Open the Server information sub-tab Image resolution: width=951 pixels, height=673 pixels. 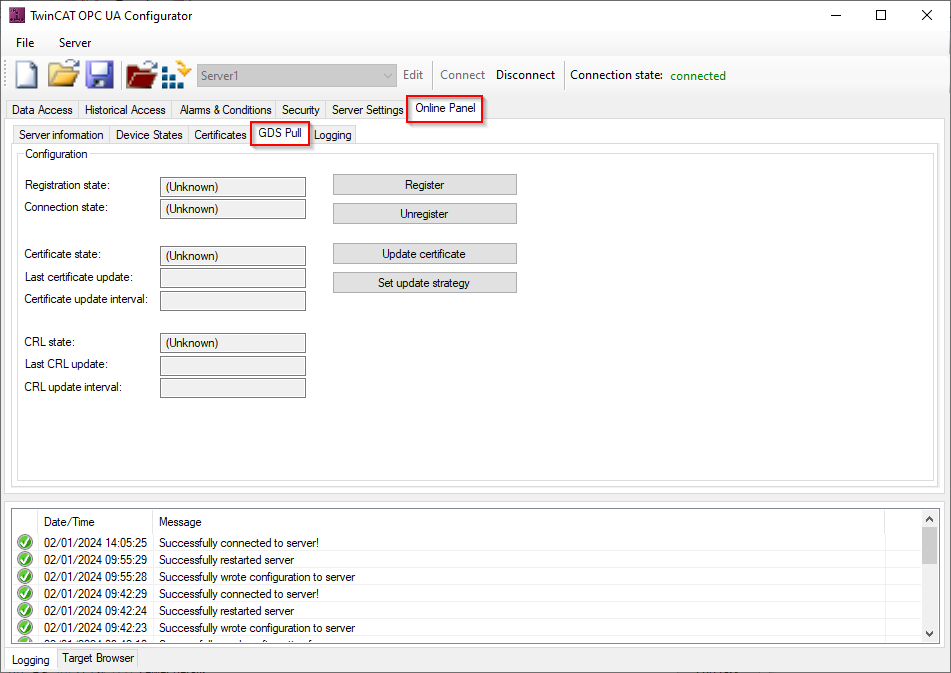click(x=61, y=135)
